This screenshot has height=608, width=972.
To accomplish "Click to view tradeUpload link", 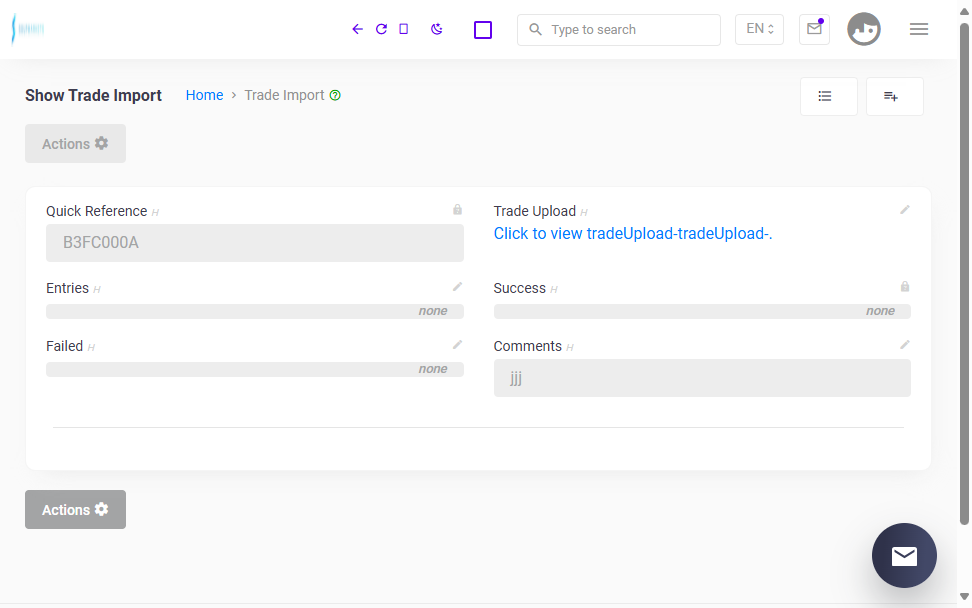I will click(x=632, y=234).
